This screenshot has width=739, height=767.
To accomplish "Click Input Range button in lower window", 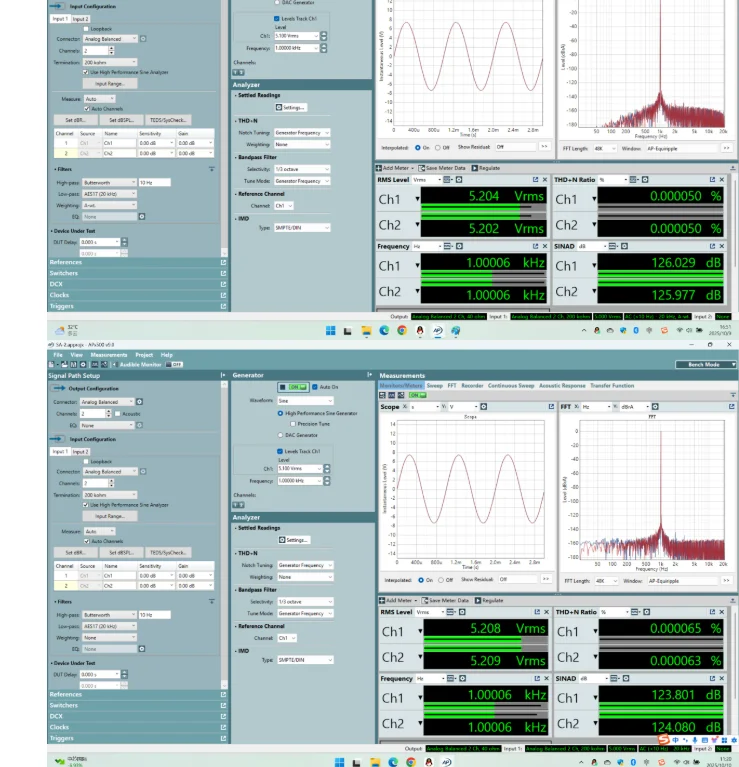I will tap(110, 516).
